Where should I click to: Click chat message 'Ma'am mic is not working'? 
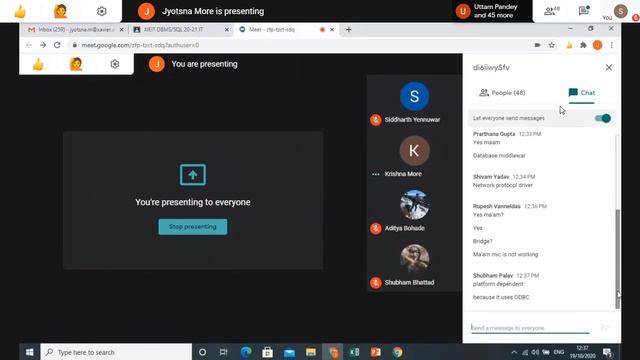click(x=505, y=254)
